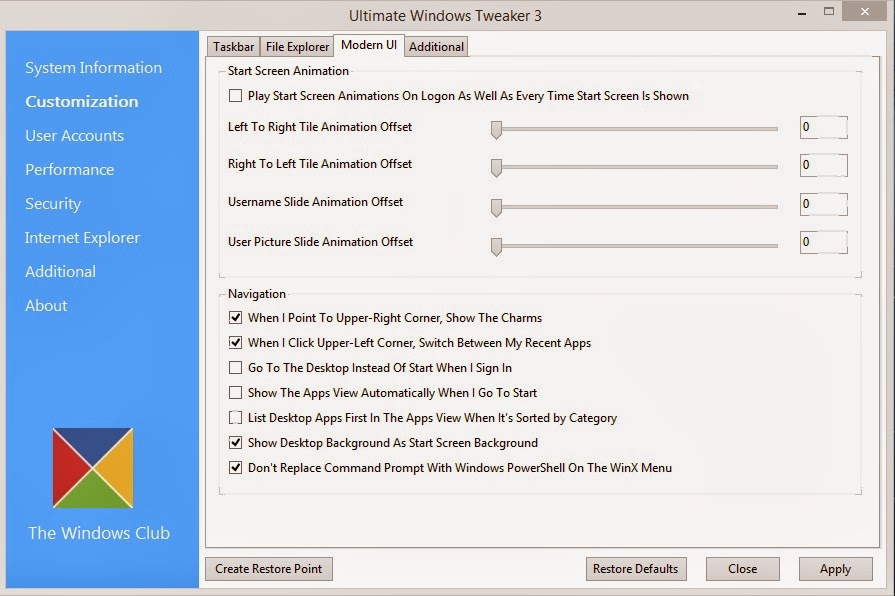Click the Username Slide Animation Offset slider
Screen dimensions: 895x596
[634, 207]
